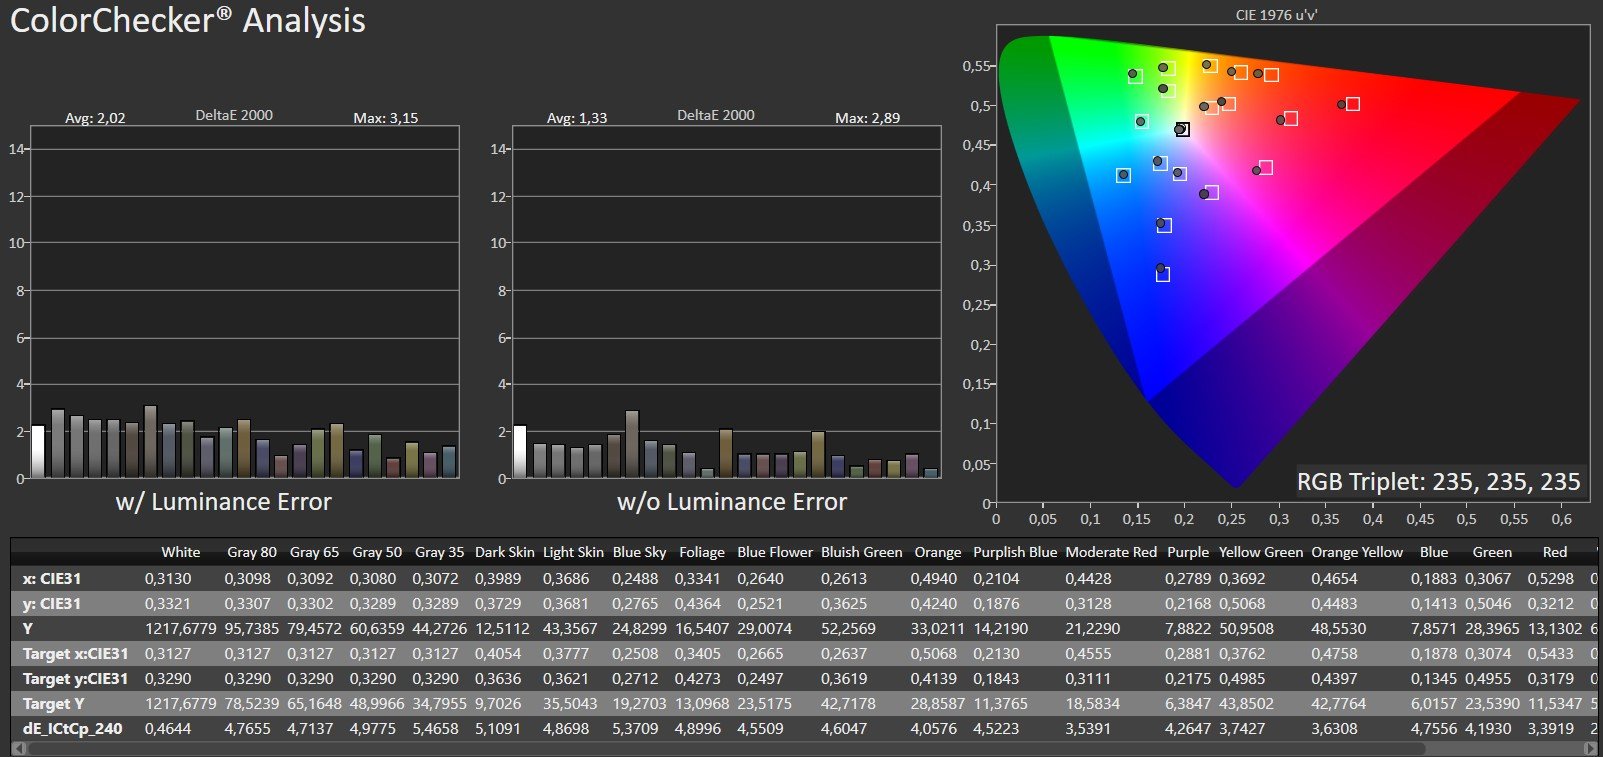1603x757 pixels.
Task: Select the Target Y row label
Action: point(53,703)
